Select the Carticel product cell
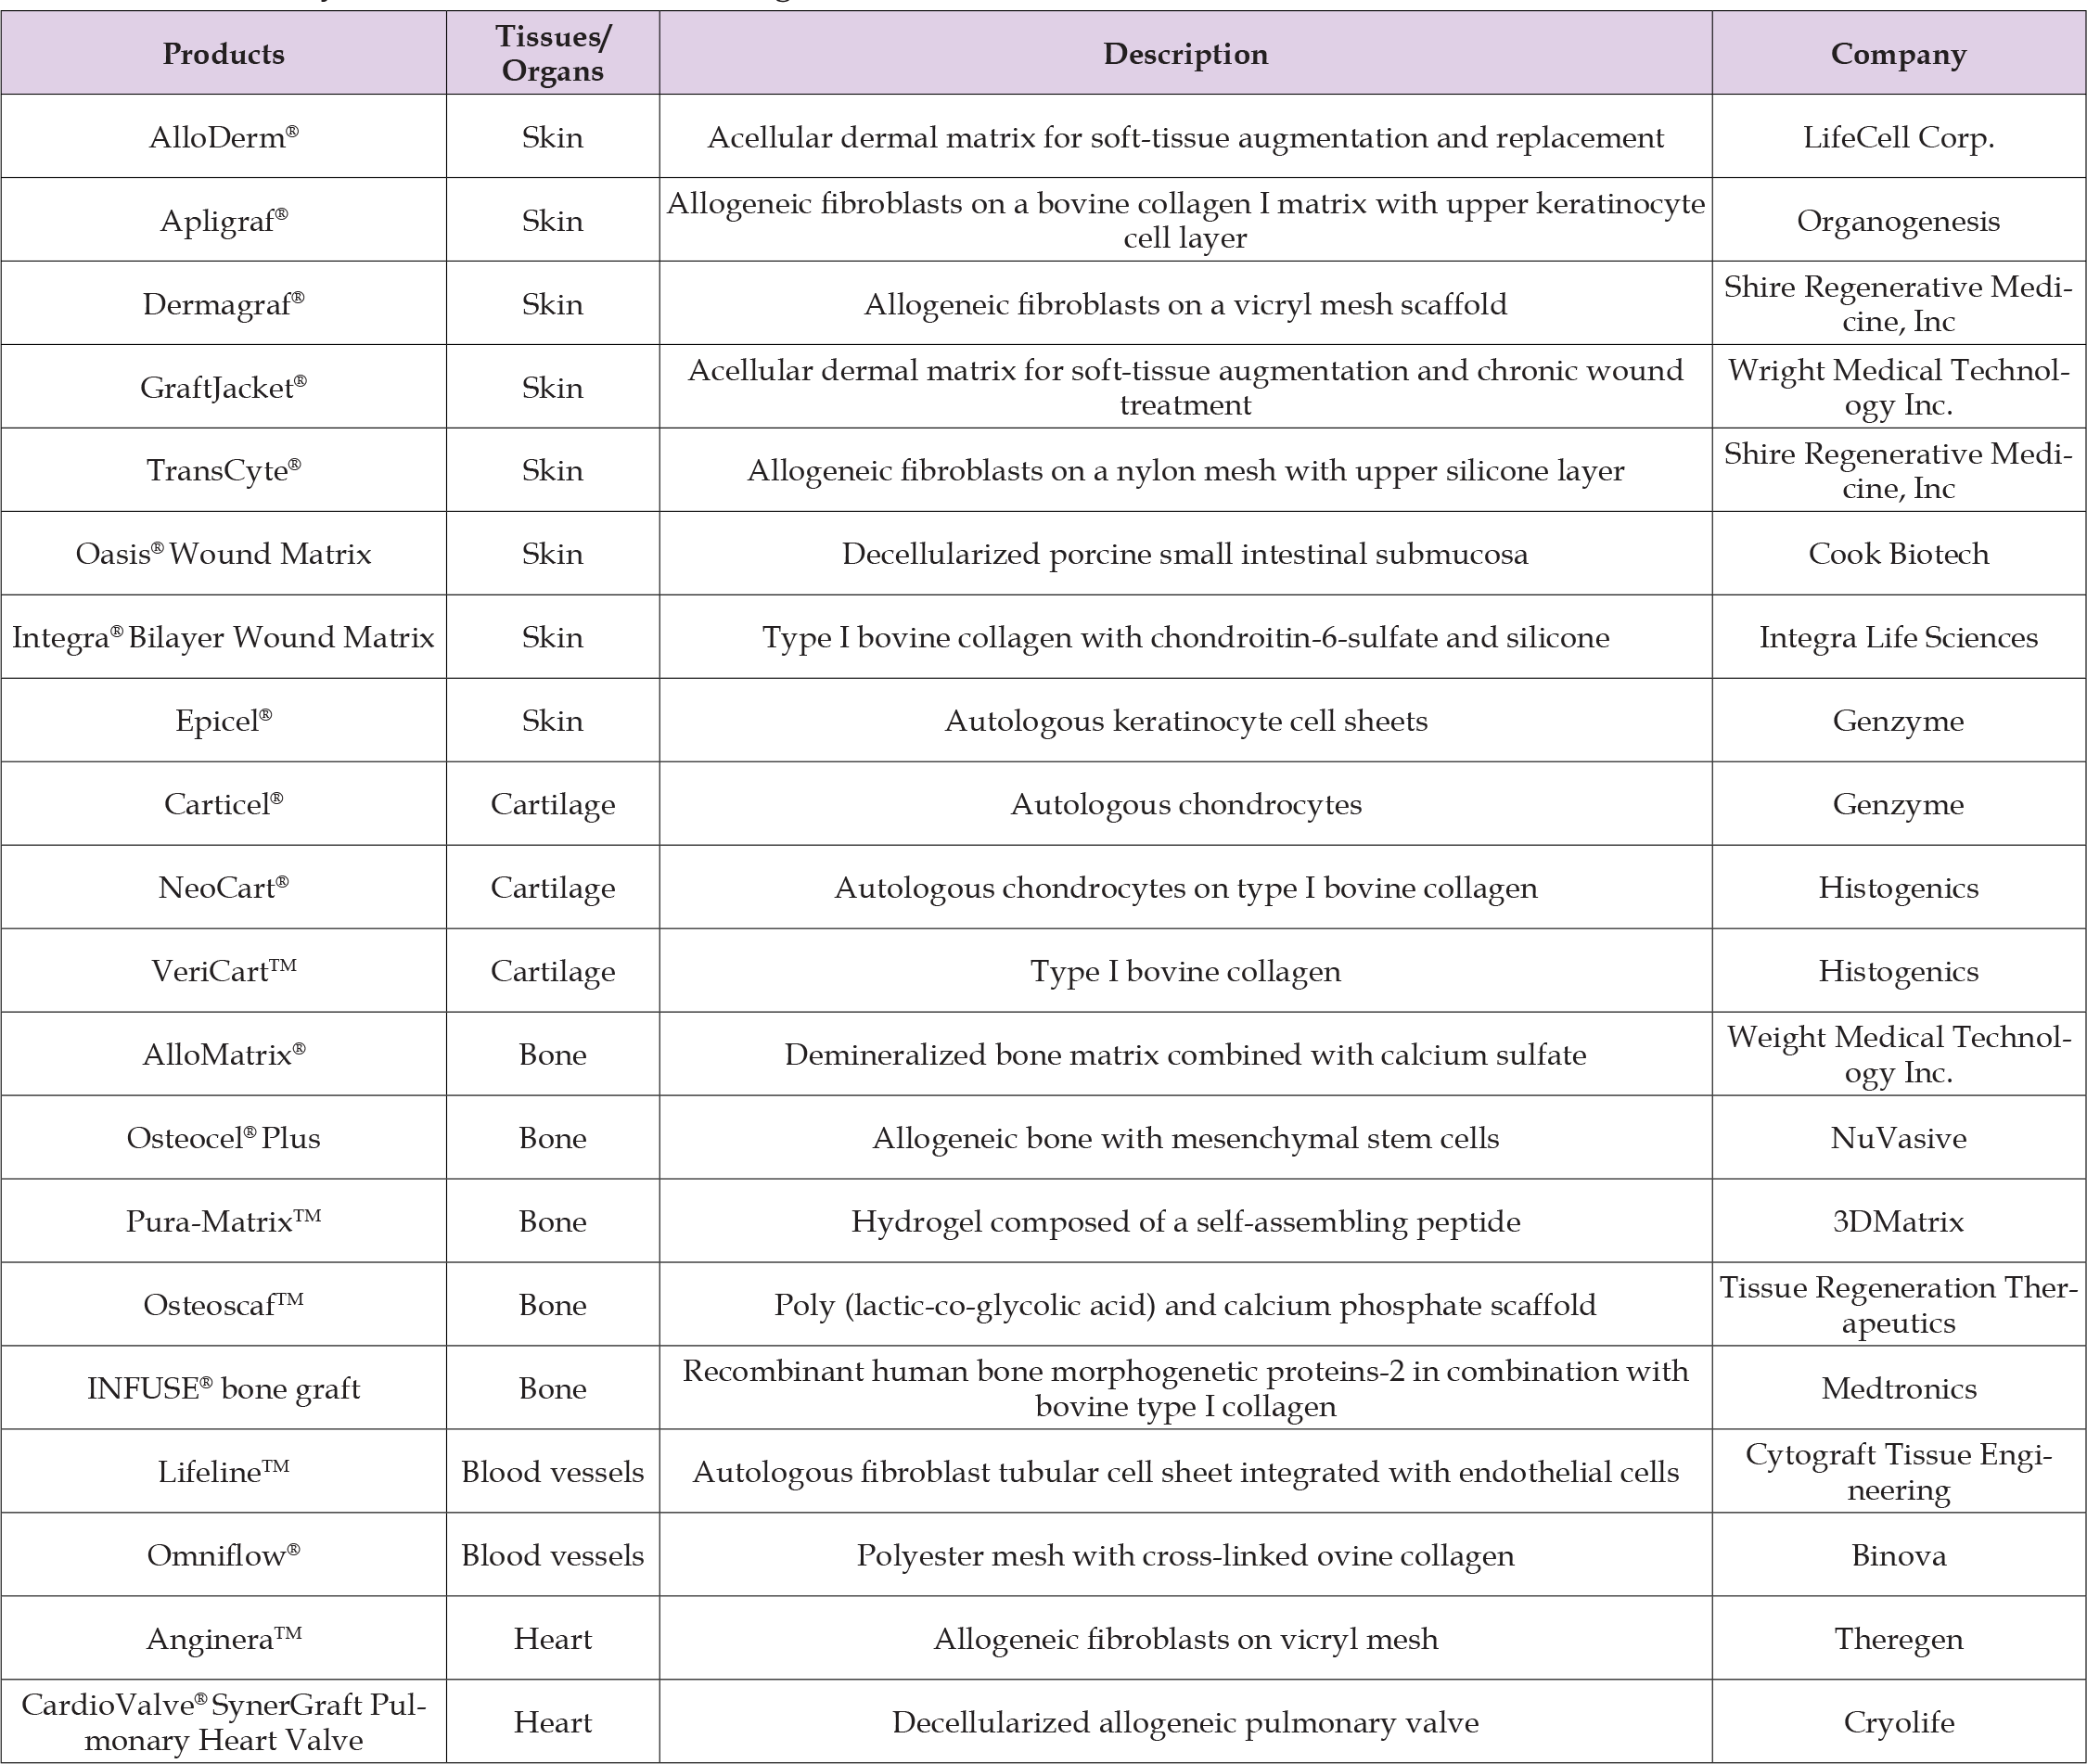Viewport: 2087px width, 1764px height. coord(223,804)
